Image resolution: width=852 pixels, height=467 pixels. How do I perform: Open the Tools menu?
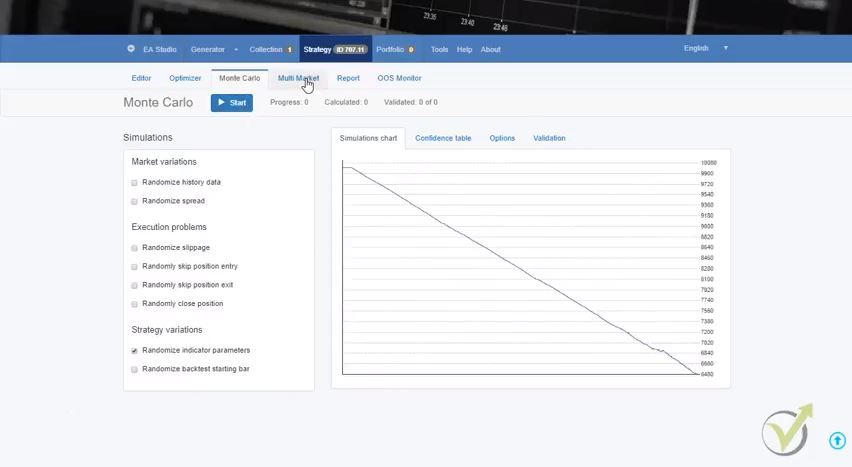click(x=439, y=49)
